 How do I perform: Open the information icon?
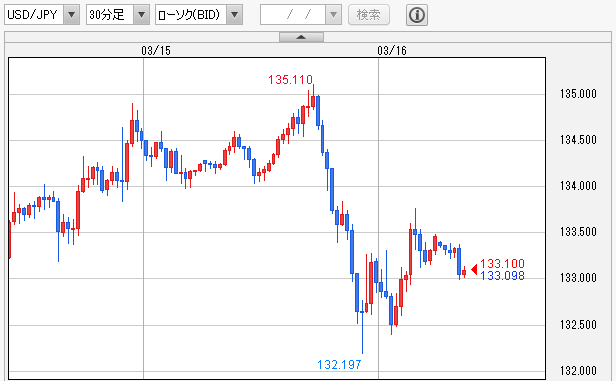(x=416, y=15)
